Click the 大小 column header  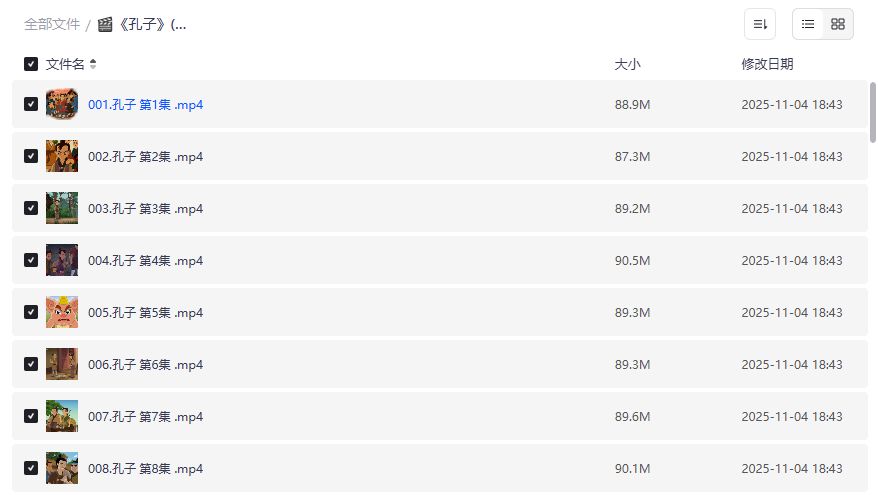pyautogui.click(x=627, y=64)
